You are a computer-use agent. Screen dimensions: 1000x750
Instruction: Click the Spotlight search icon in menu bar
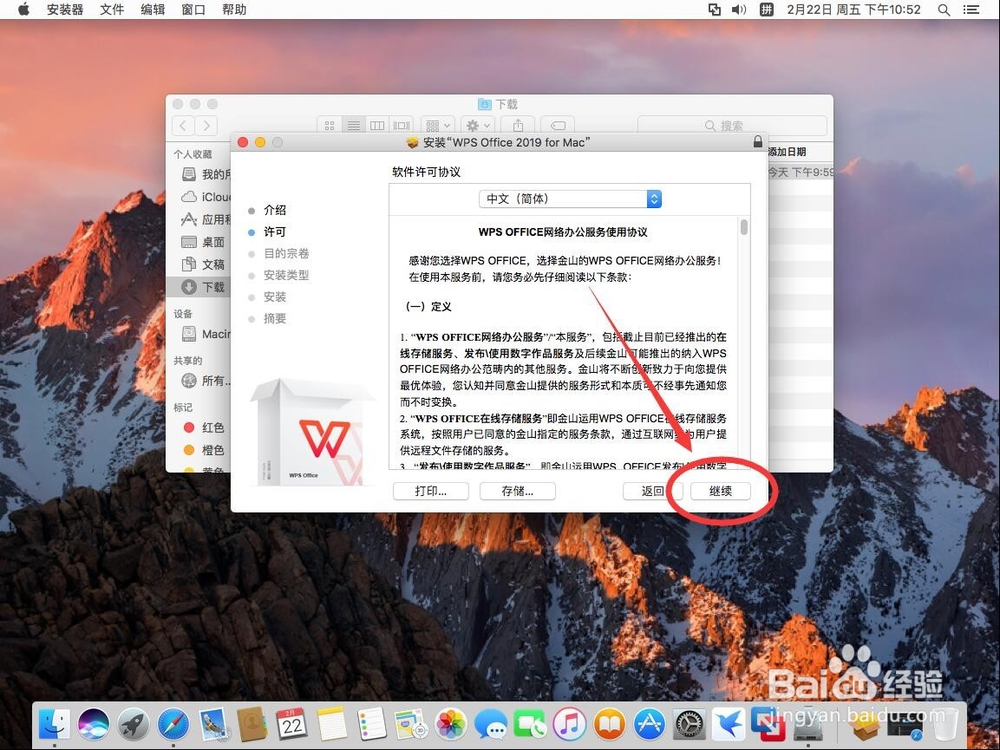point(944,10)
